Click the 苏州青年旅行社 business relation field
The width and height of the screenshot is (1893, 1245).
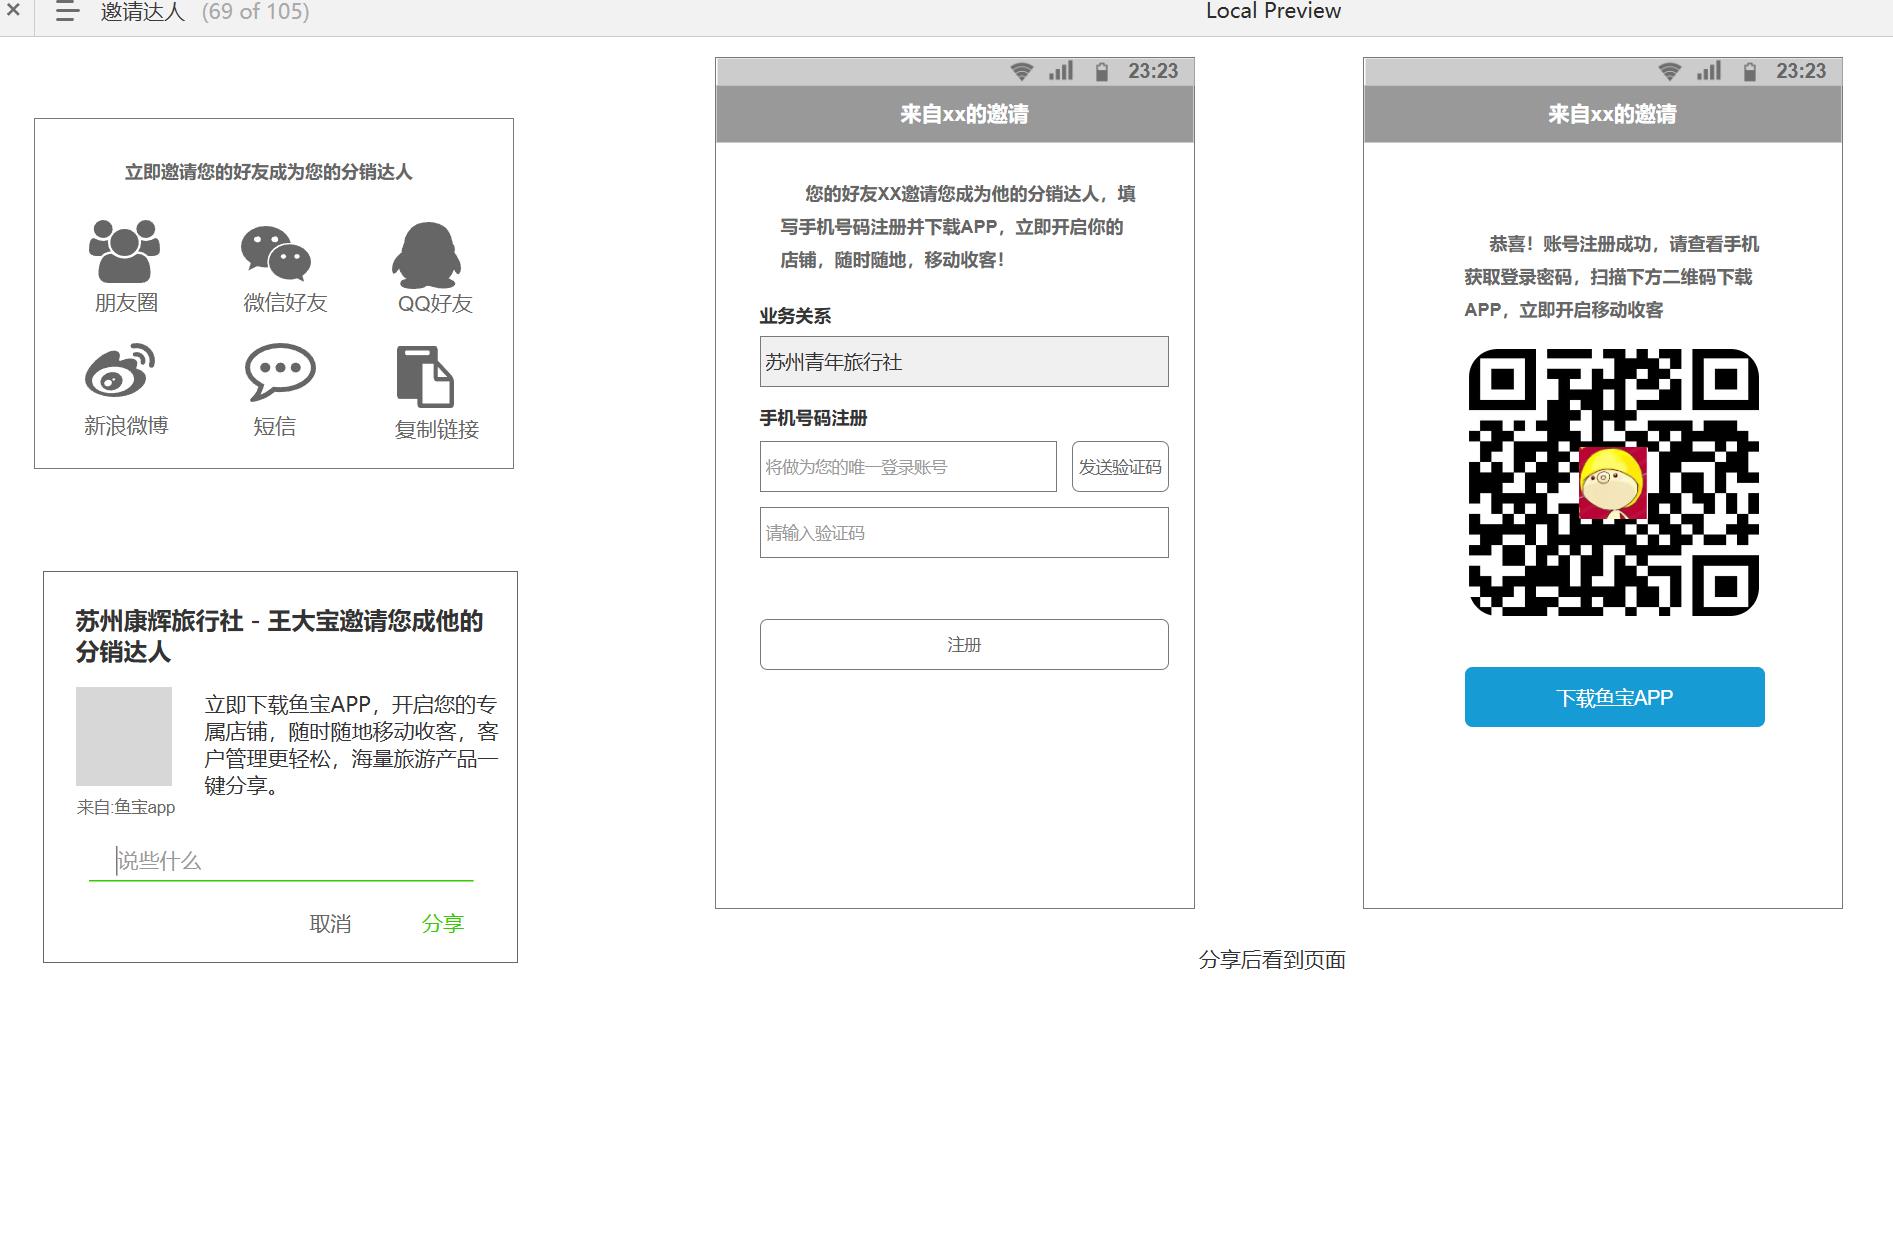964,362
